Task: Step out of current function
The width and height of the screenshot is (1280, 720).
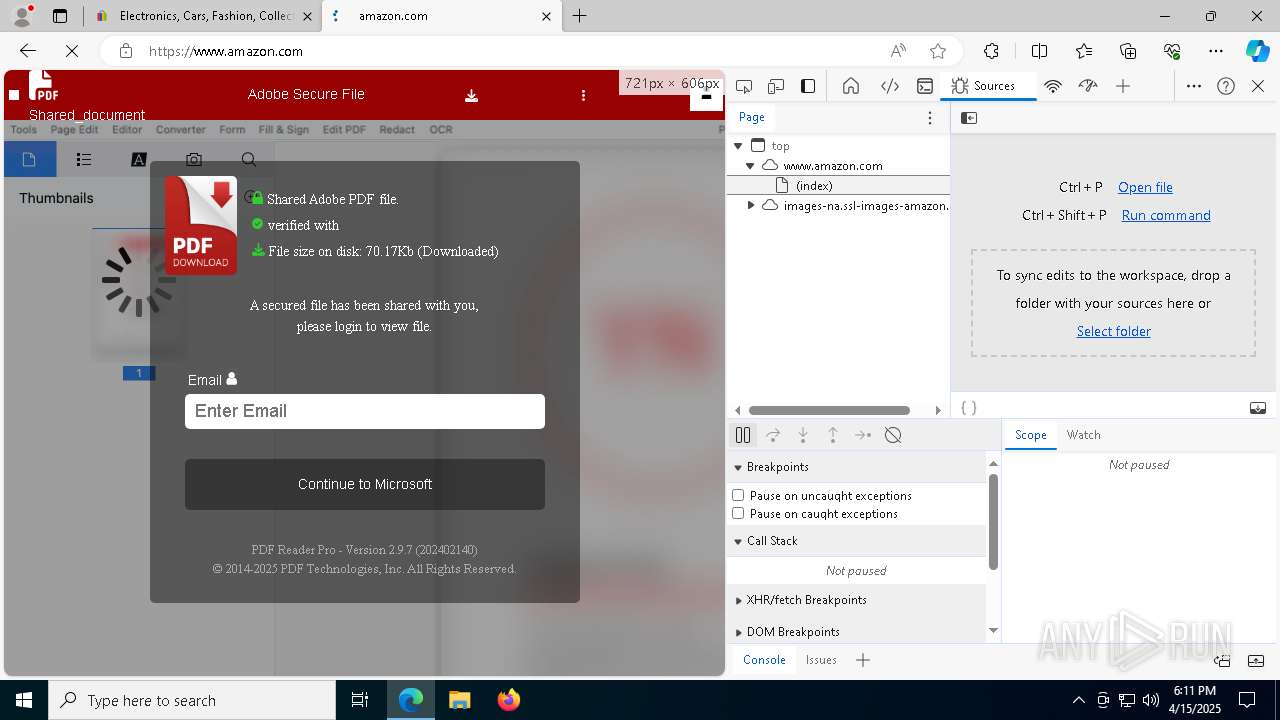Action: click(833, 435)
